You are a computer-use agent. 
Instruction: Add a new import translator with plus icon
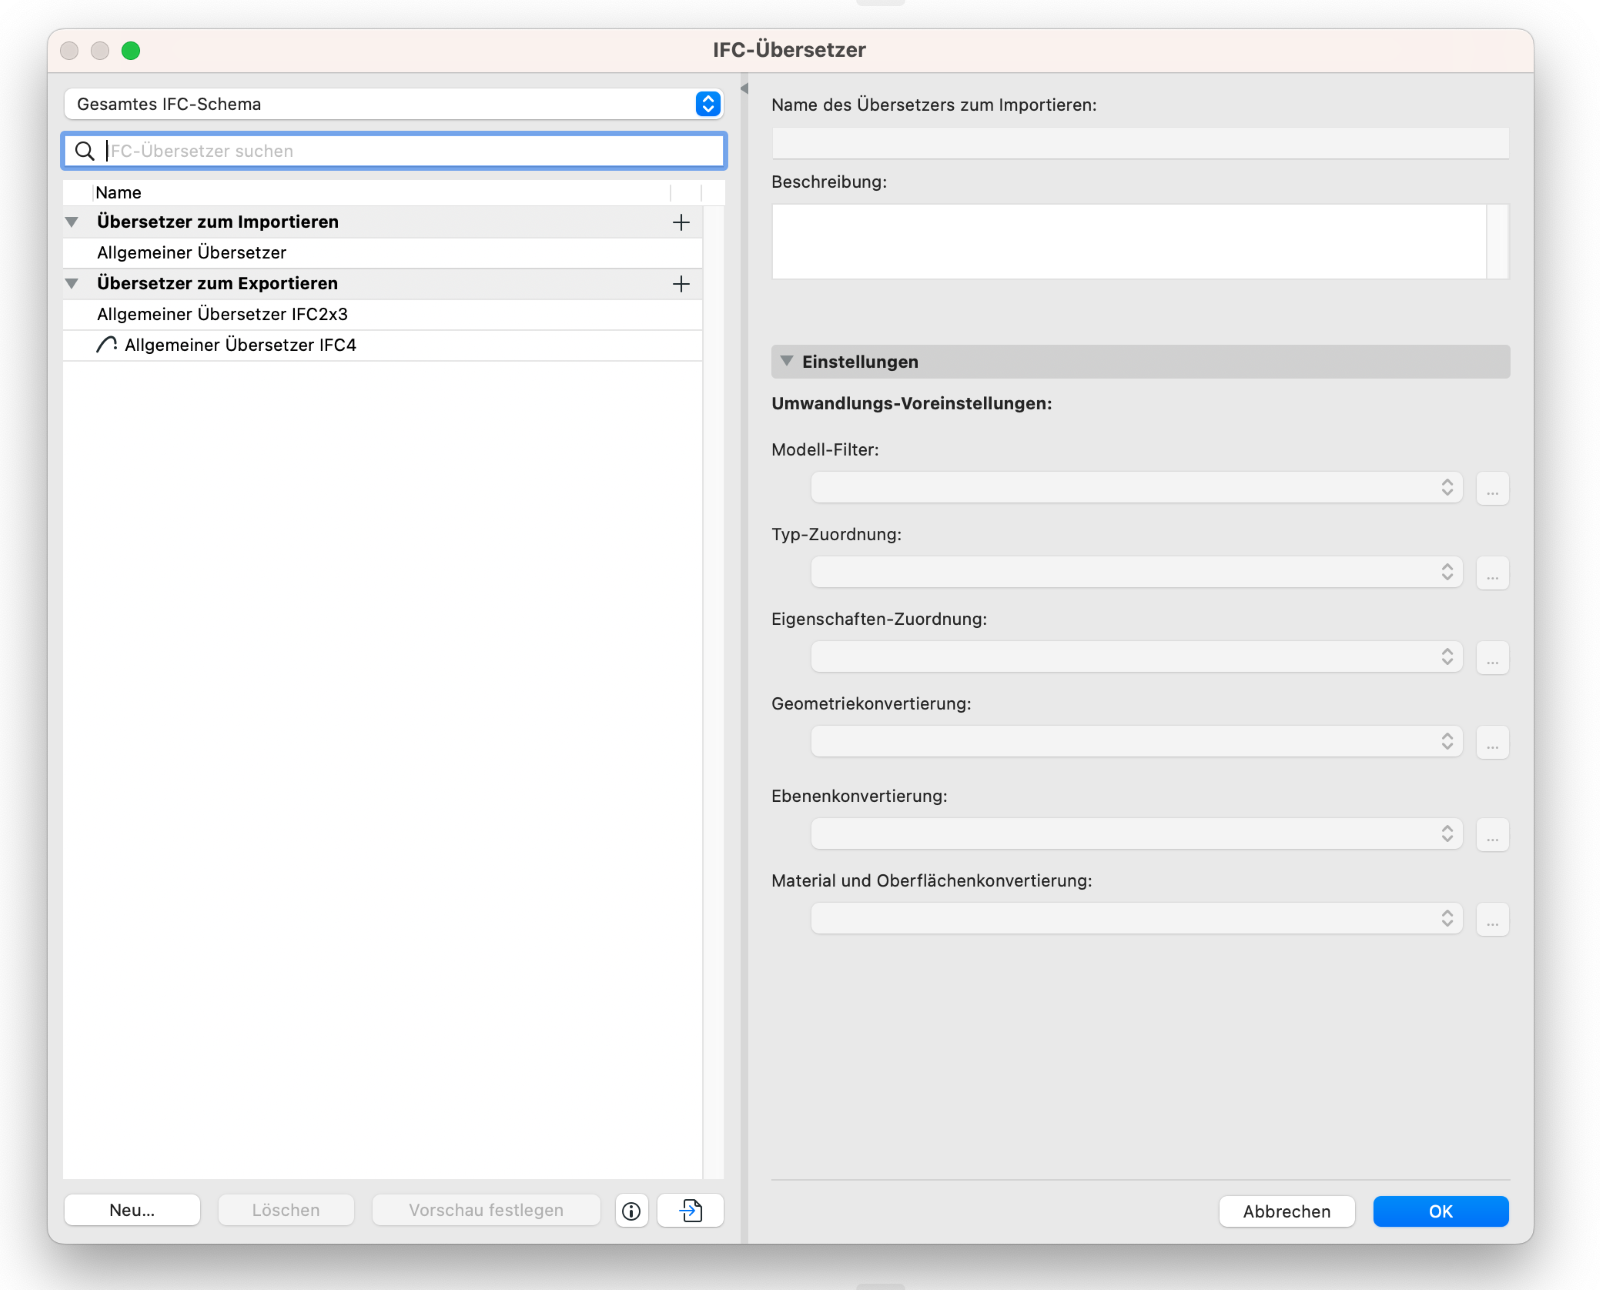pos(681,222)
